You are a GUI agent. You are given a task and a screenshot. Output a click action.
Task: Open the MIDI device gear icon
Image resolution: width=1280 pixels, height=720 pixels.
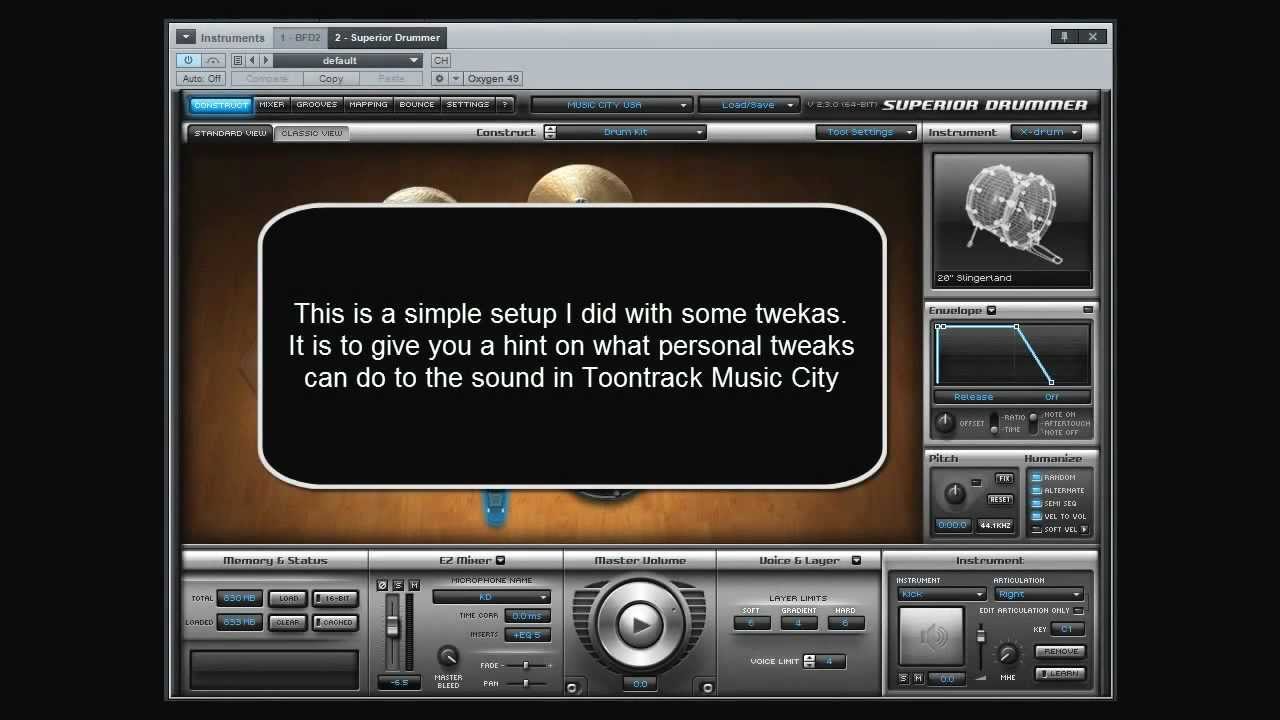[x=439, y=78]
